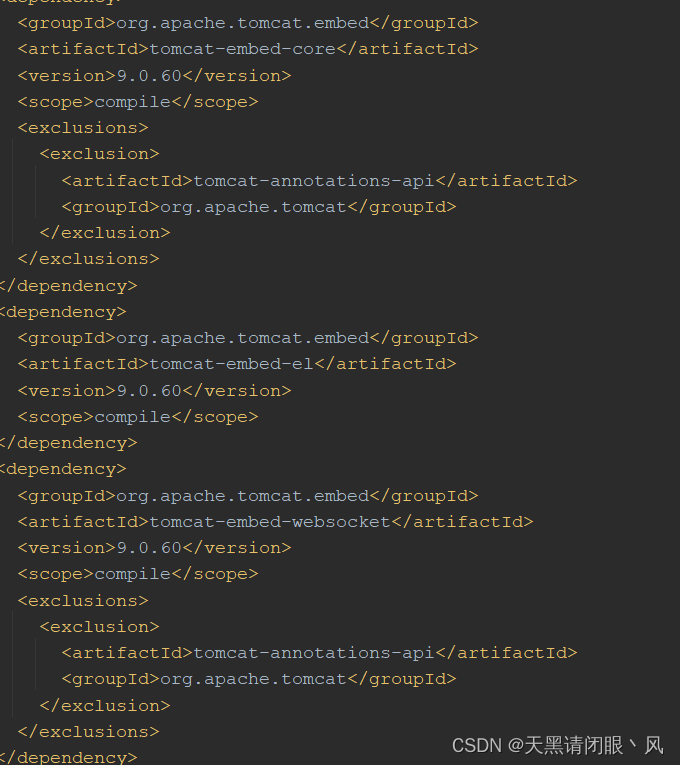Click the version line under tomcat-embed-core

pos(154,75)
